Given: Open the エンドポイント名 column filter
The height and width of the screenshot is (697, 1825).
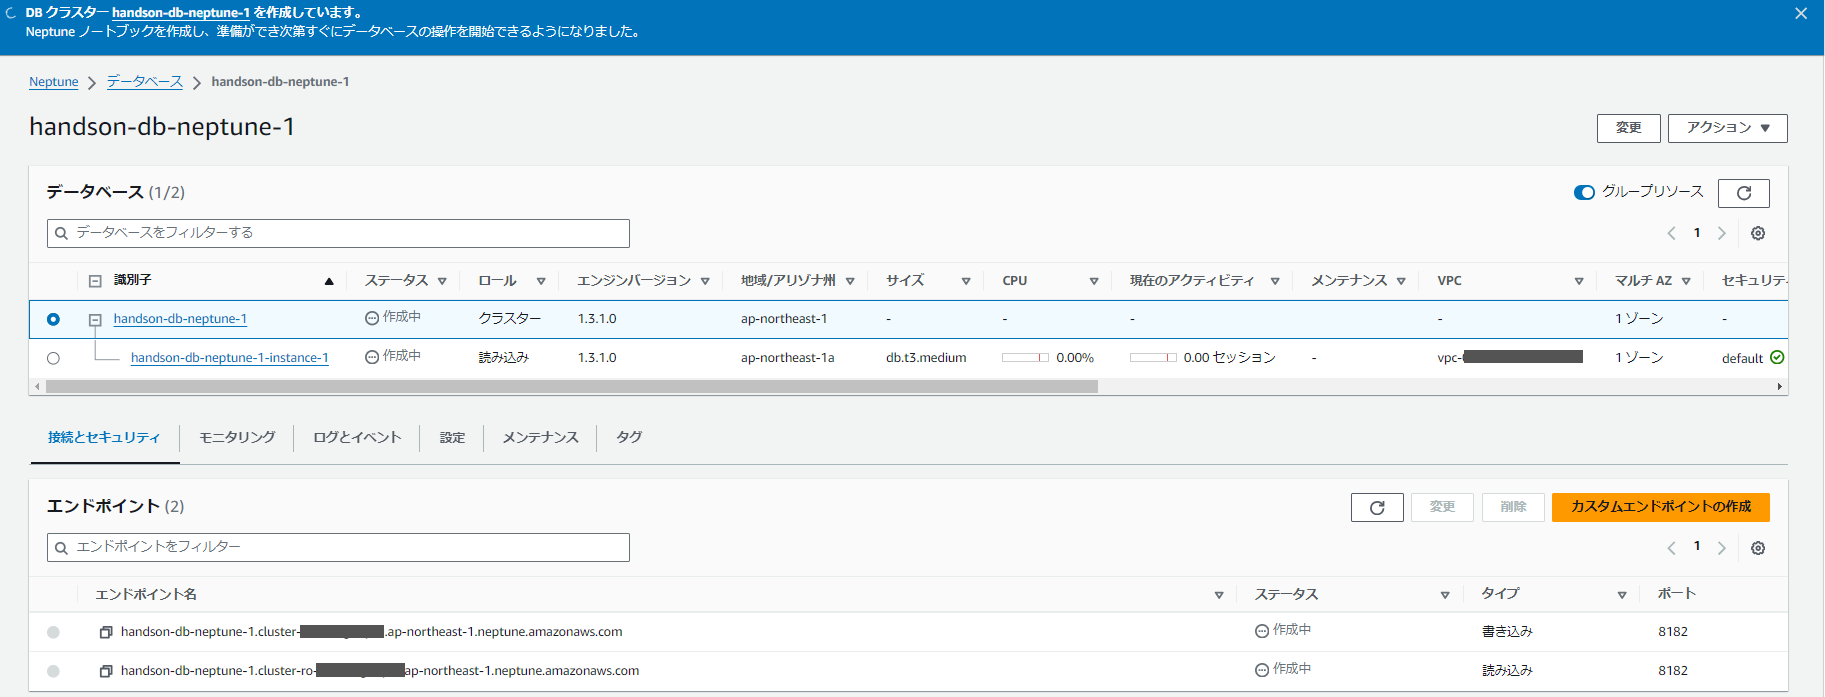Looking at the screenshot, I should point(1219,595).
